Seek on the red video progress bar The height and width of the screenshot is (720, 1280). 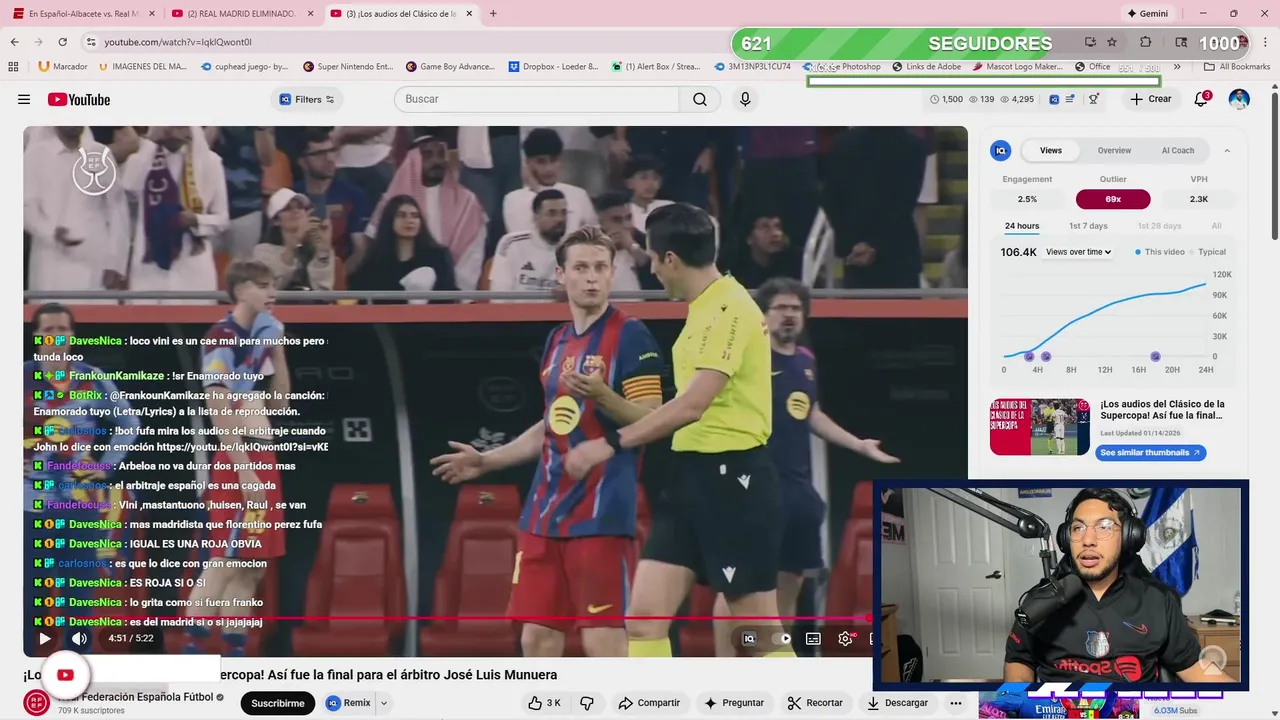pyautogui.click(x=445, y=618)
